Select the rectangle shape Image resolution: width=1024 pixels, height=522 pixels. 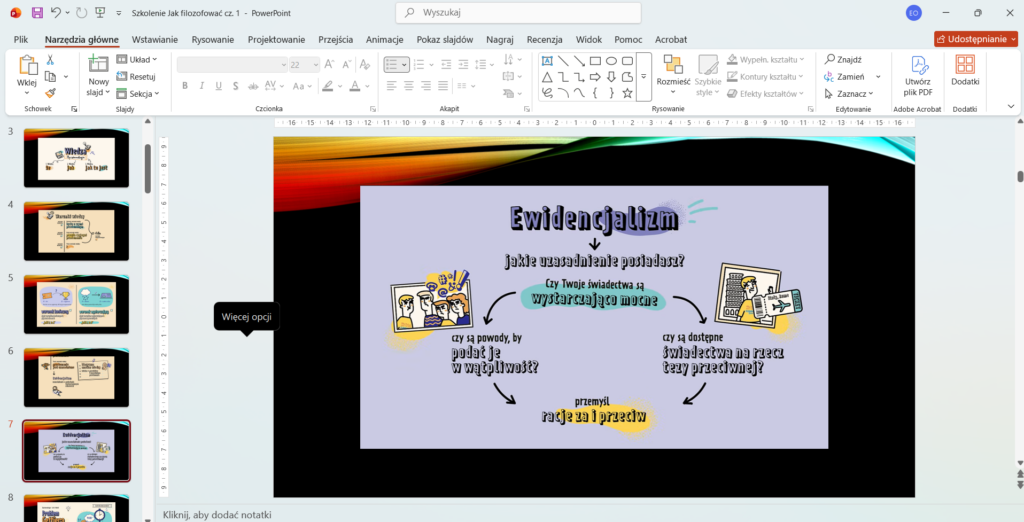tap(595, 61)
